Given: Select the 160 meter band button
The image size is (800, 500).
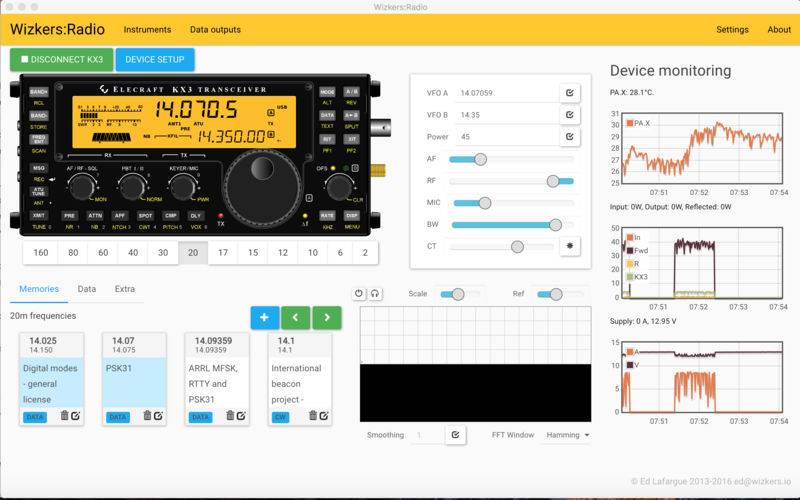Looking at the screenshot, I should pyautogui.click(x=41, y=253).
